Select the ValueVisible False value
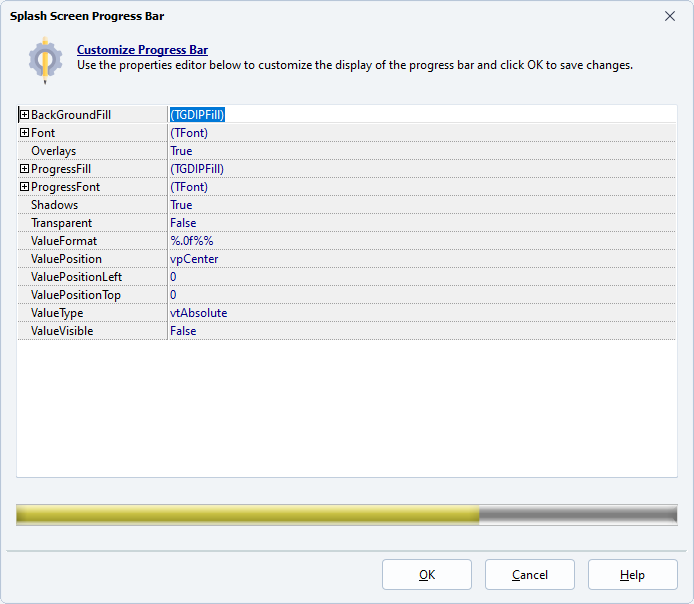 [x=183, y=331]
